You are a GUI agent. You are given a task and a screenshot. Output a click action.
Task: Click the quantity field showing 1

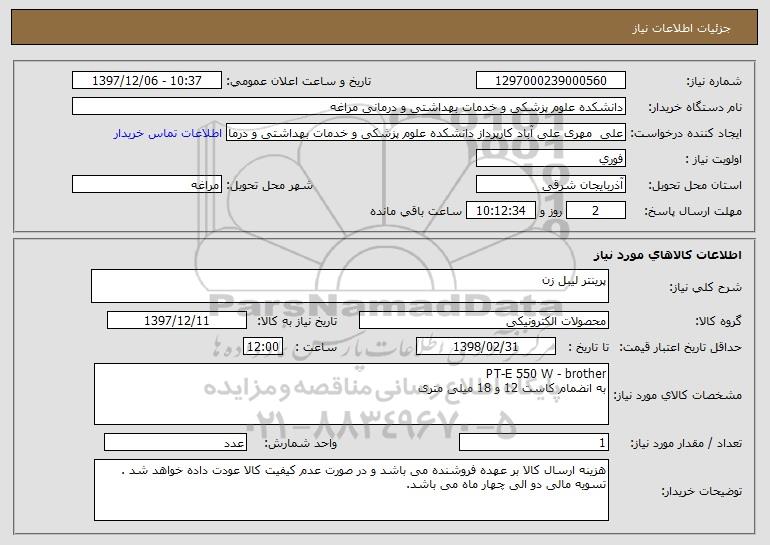click(x=534, y=442)
